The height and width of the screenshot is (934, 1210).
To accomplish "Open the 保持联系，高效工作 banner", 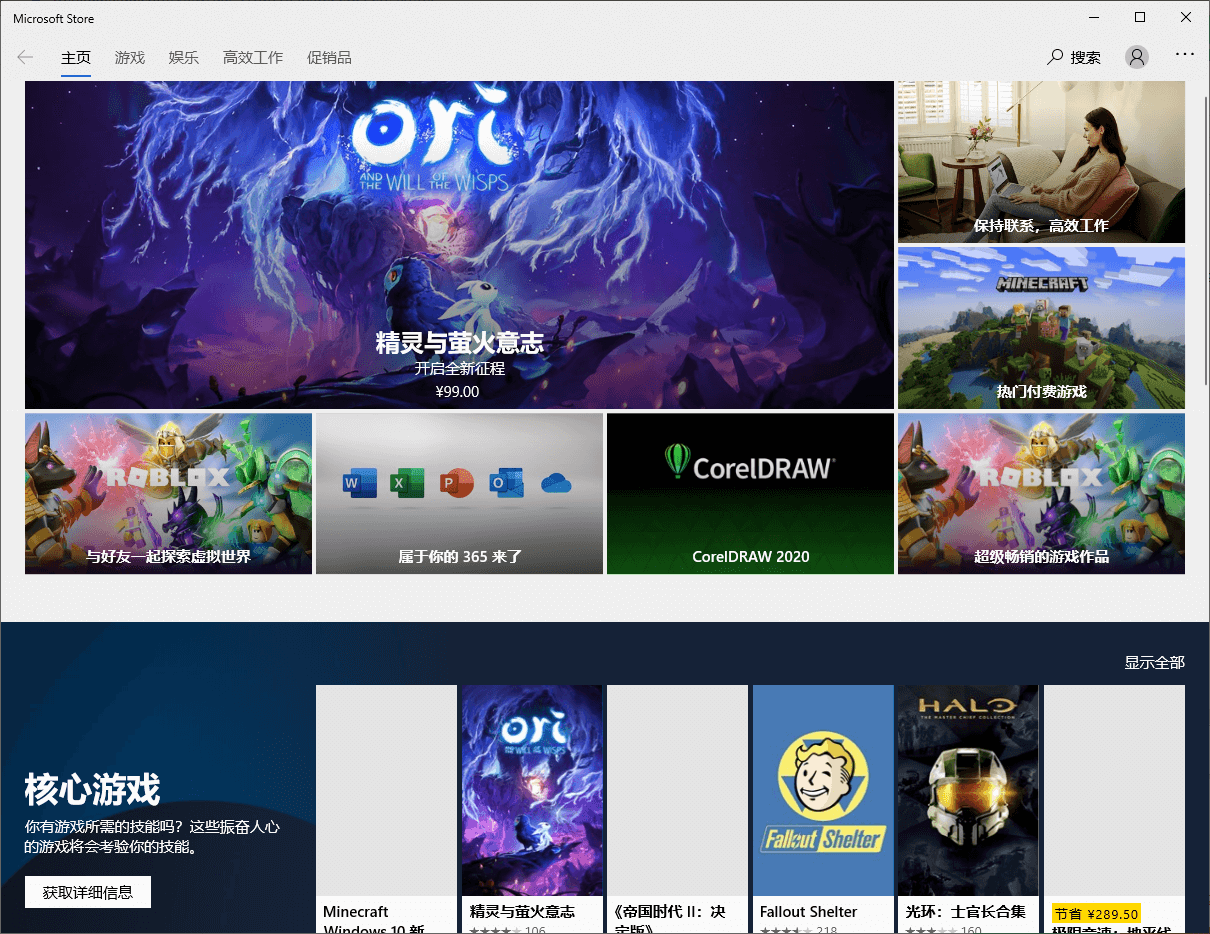I will [x=1041, y=162].
